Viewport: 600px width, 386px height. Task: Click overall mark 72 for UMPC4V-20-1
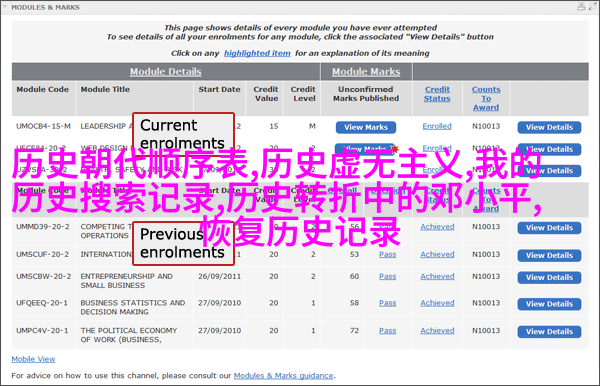point(354,330)
